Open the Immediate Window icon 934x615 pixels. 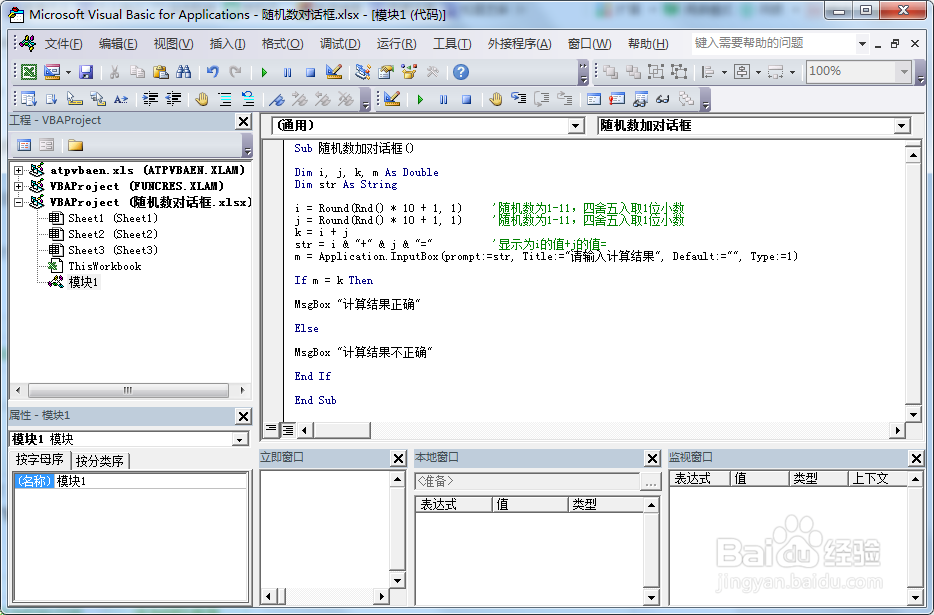(617, 99)
